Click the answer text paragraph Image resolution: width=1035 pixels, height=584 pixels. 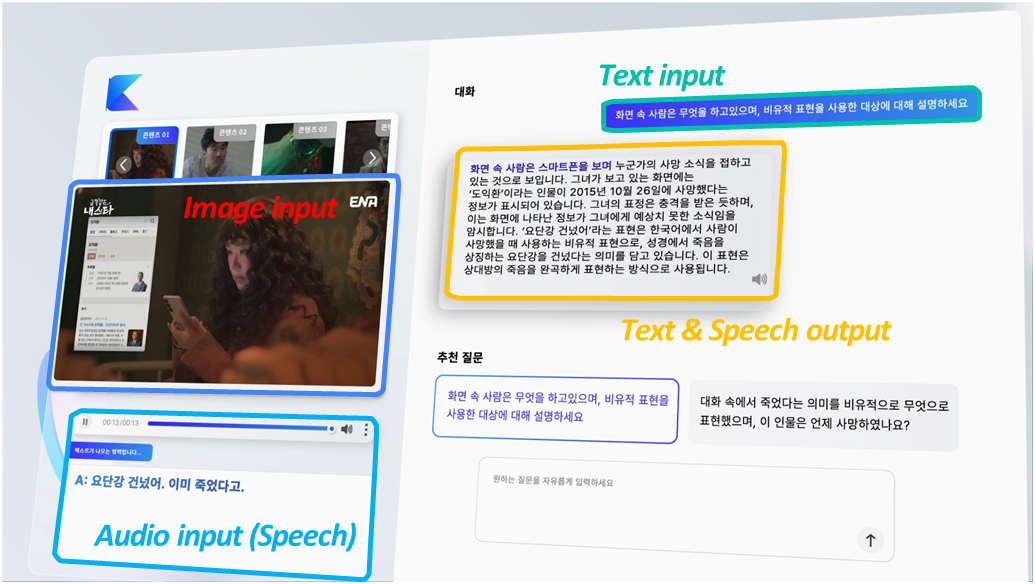609,217
